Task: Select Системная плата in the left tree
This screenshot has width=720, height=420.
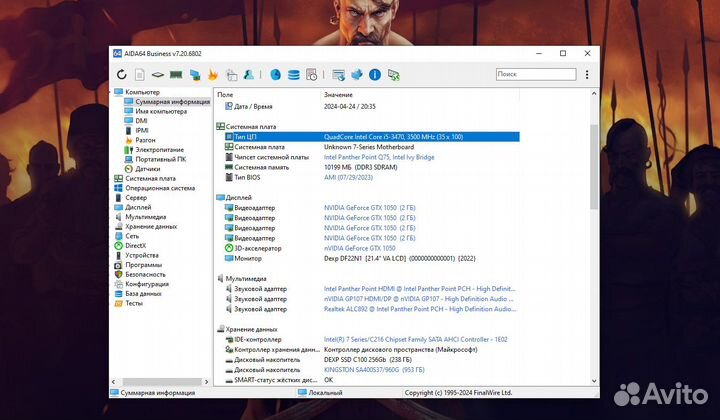Action: 150,179
